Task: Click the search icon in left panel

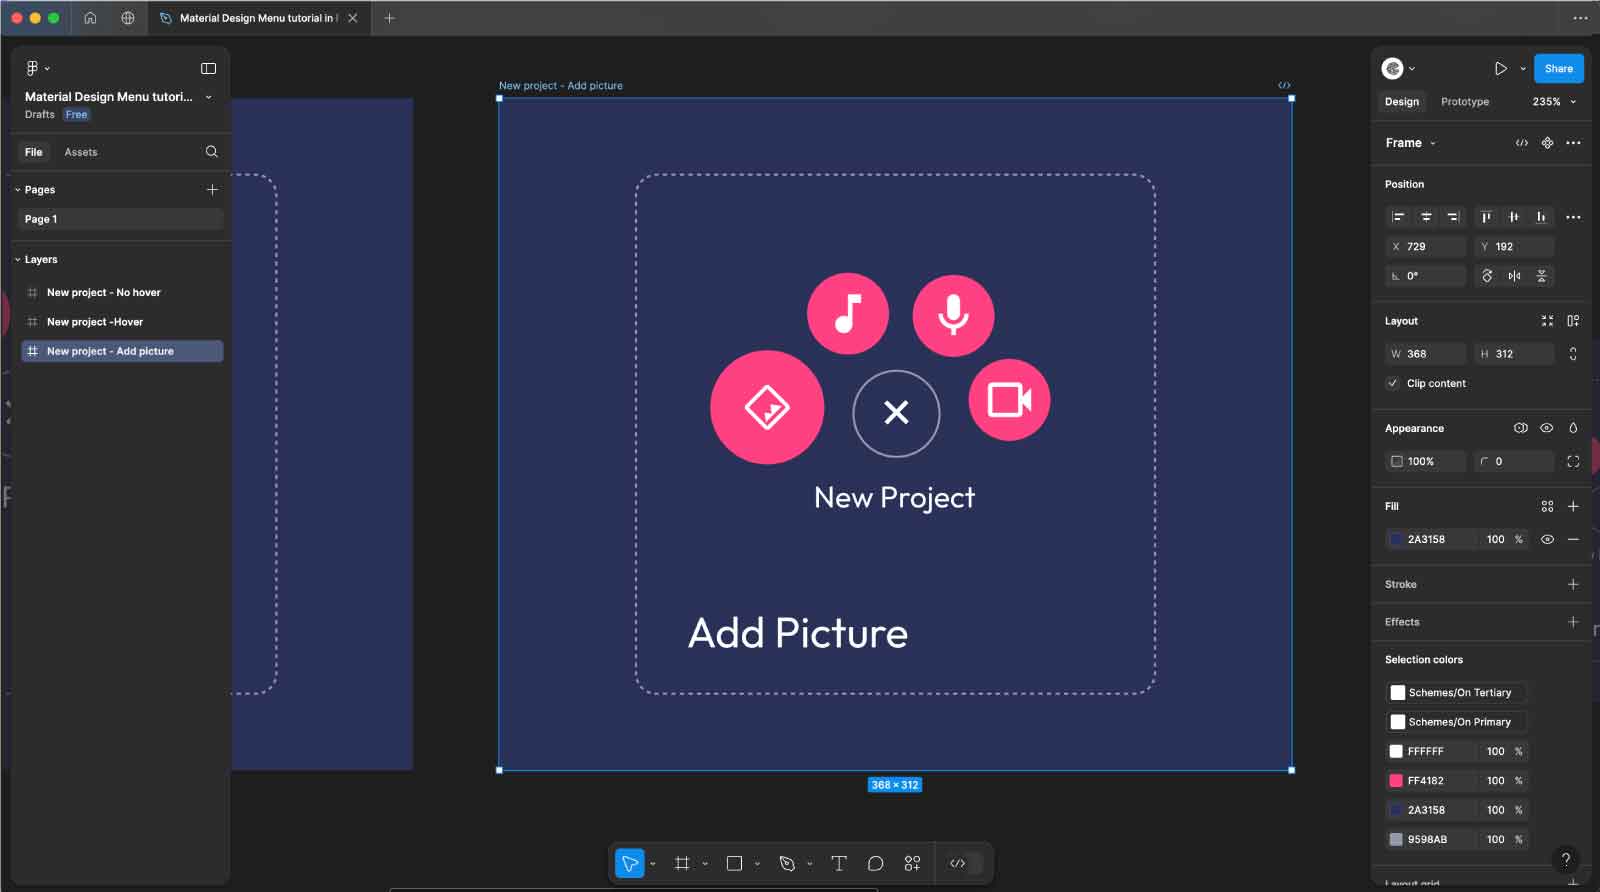Action: (x=211, y=152)
